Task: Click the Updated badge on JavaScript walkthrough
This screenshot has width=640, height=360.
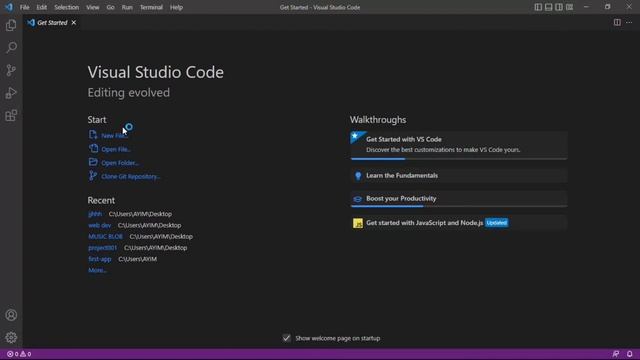Action: coord(497,223)
